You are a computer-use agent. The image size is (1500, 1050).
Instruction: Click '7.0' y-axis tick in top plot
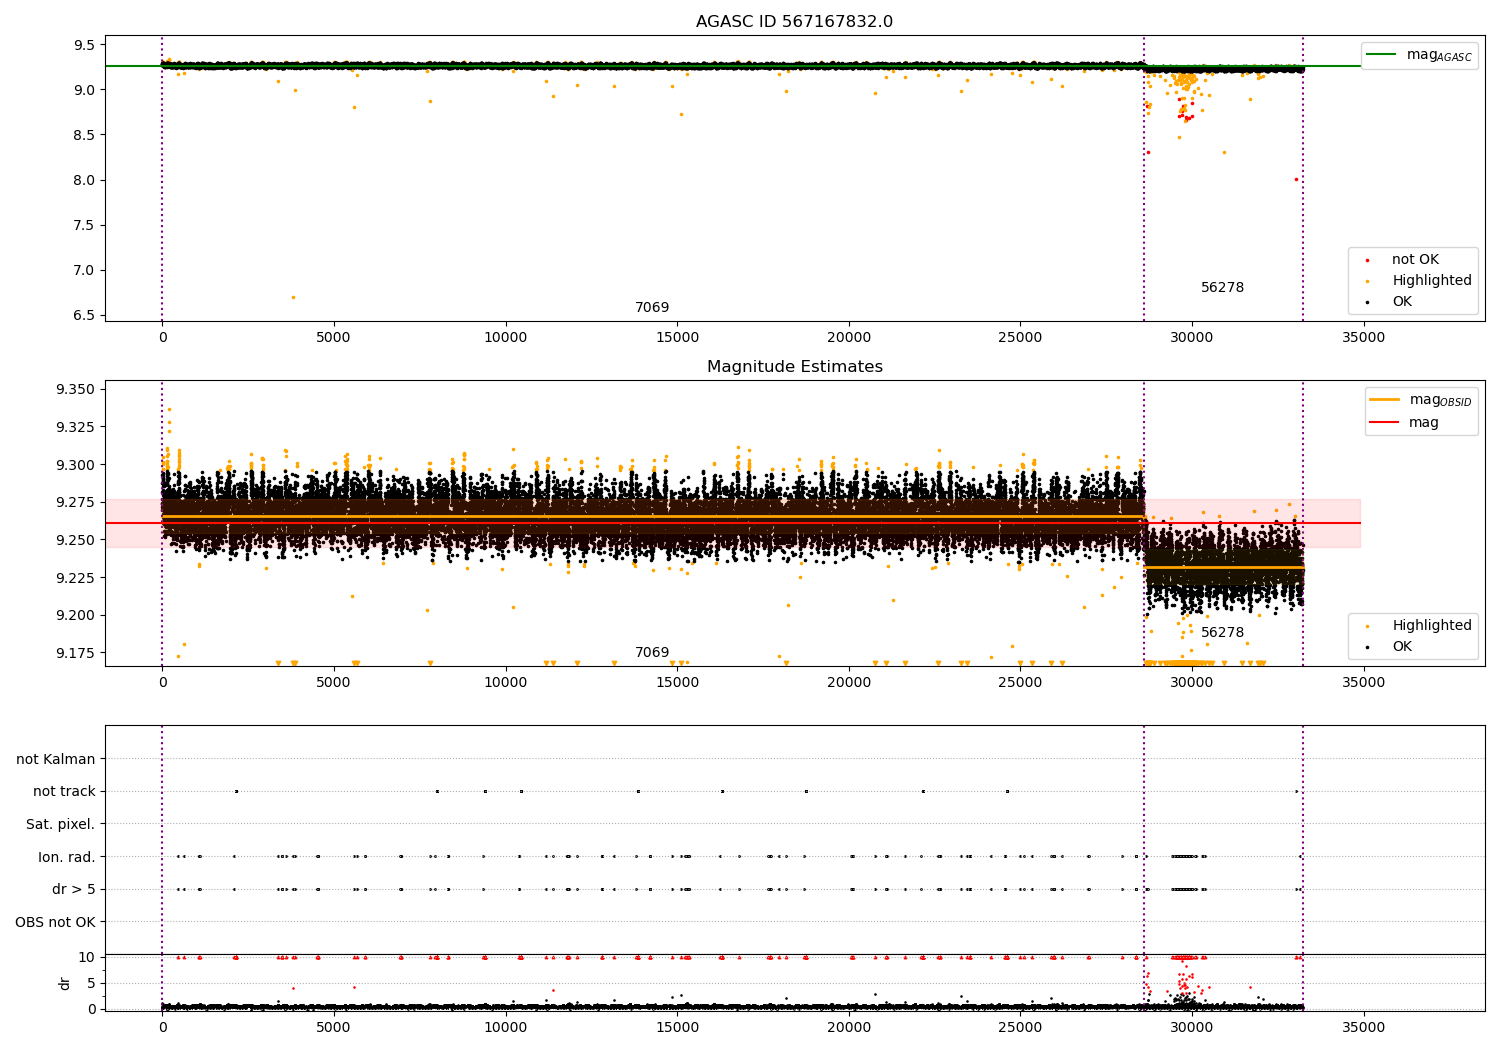84,270
